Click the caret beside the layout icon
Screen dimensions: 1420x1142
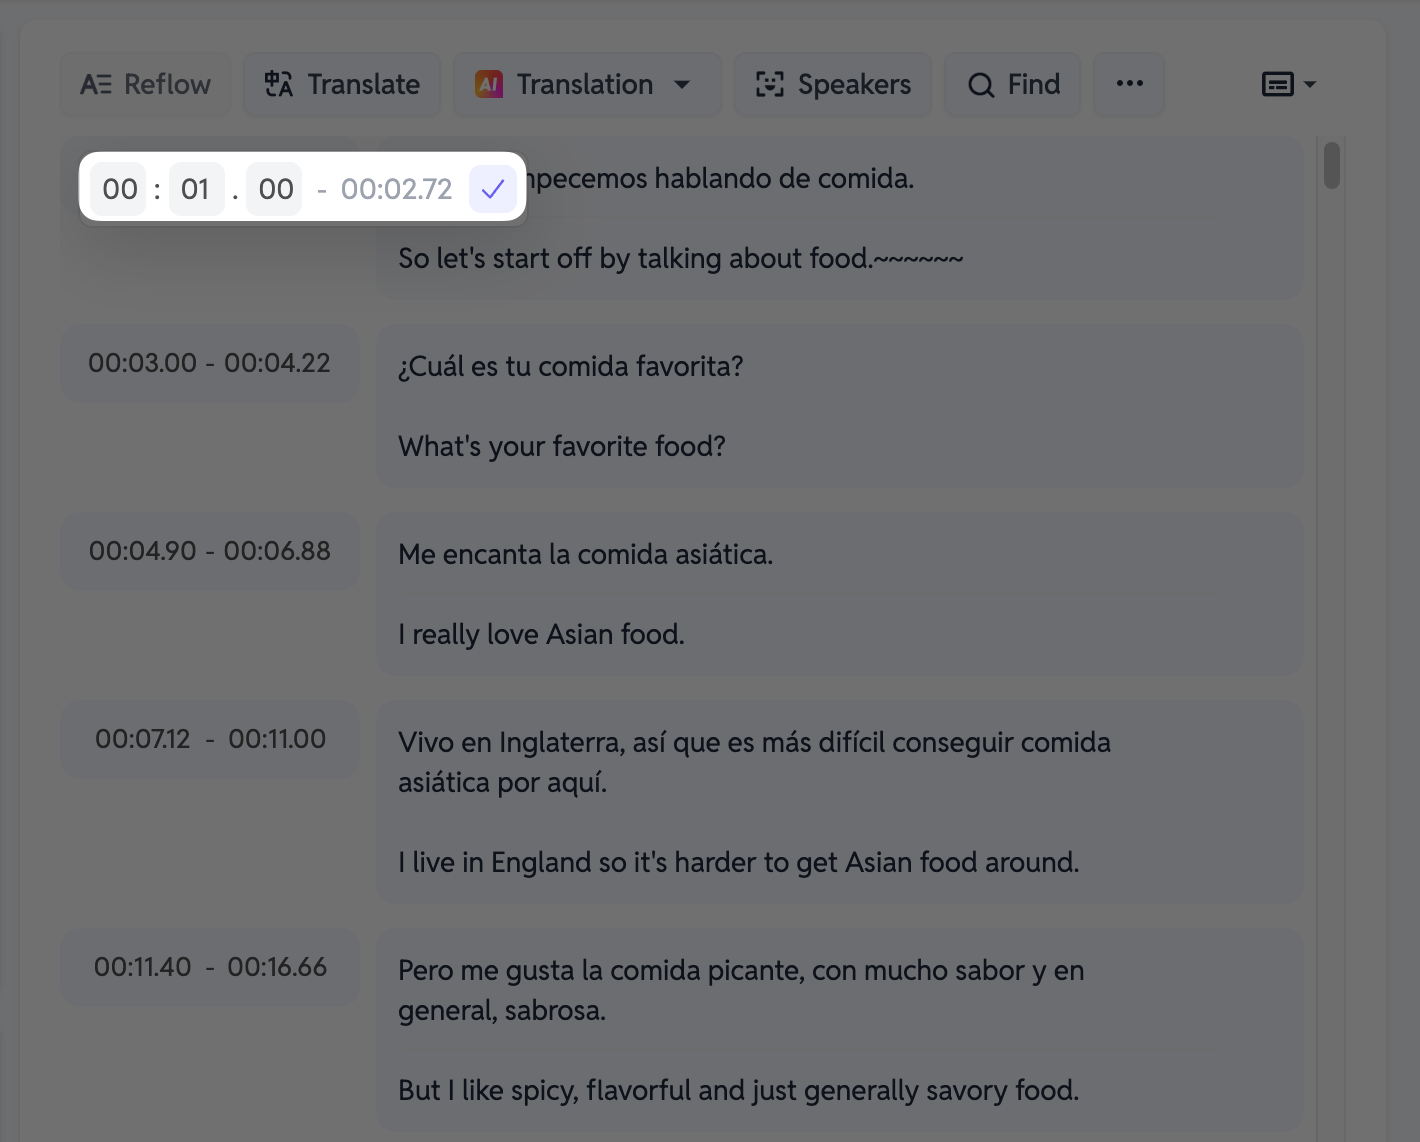(1310, 85)
